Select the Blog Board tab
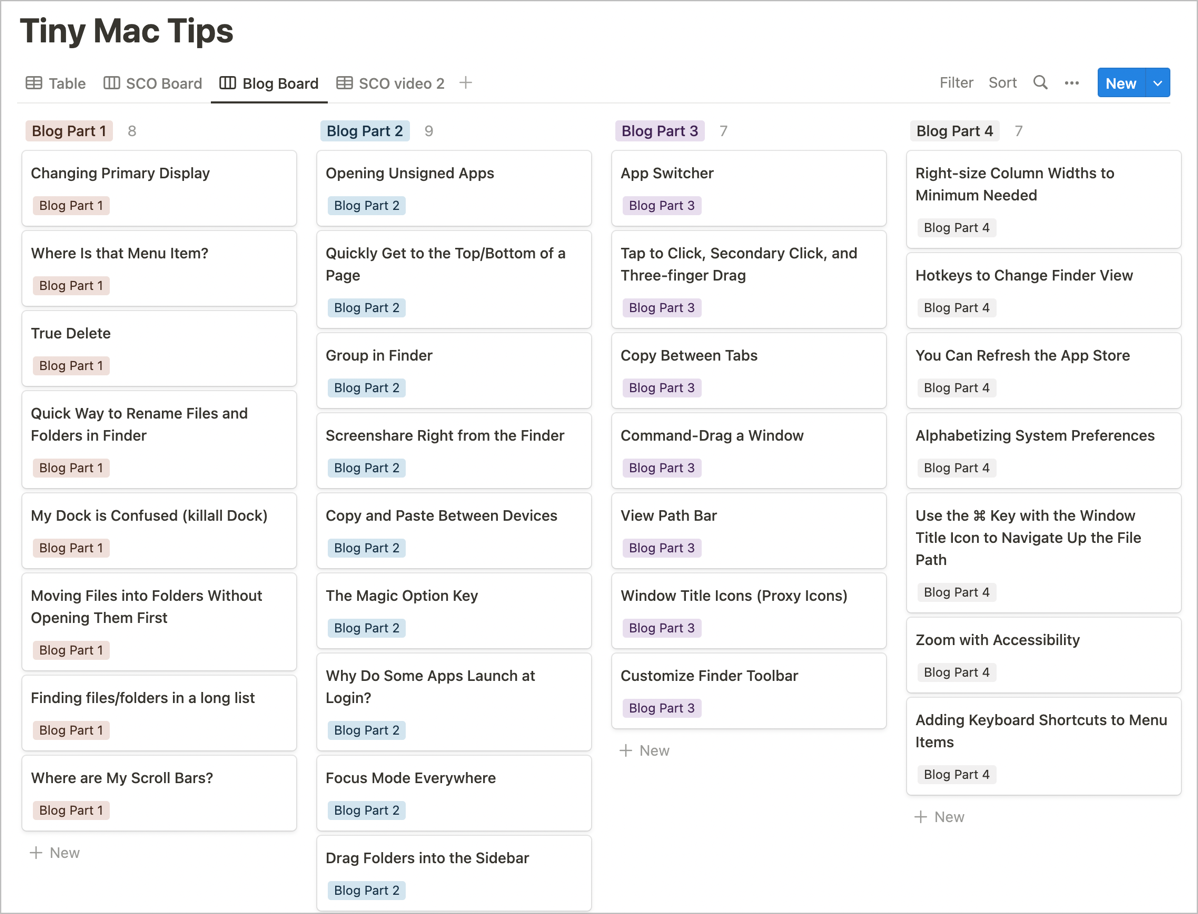The height and width of the screenshot is (914, 1198). tap(269, 83)
